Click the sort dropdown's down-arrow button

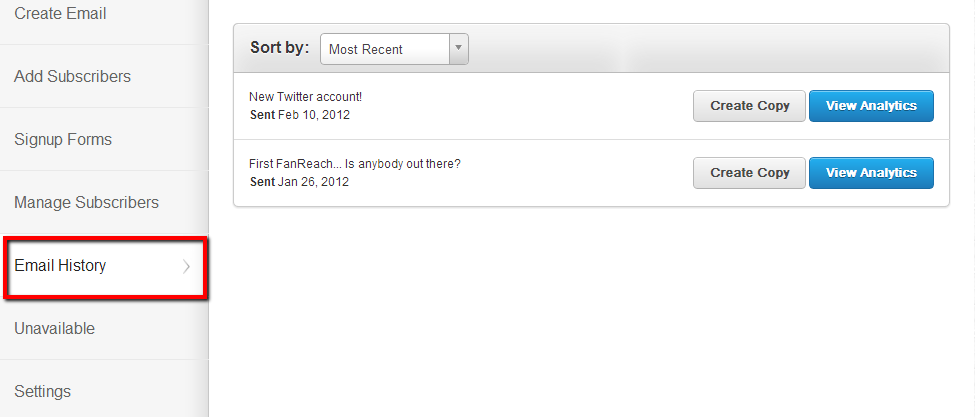click(x=458, y=49)
